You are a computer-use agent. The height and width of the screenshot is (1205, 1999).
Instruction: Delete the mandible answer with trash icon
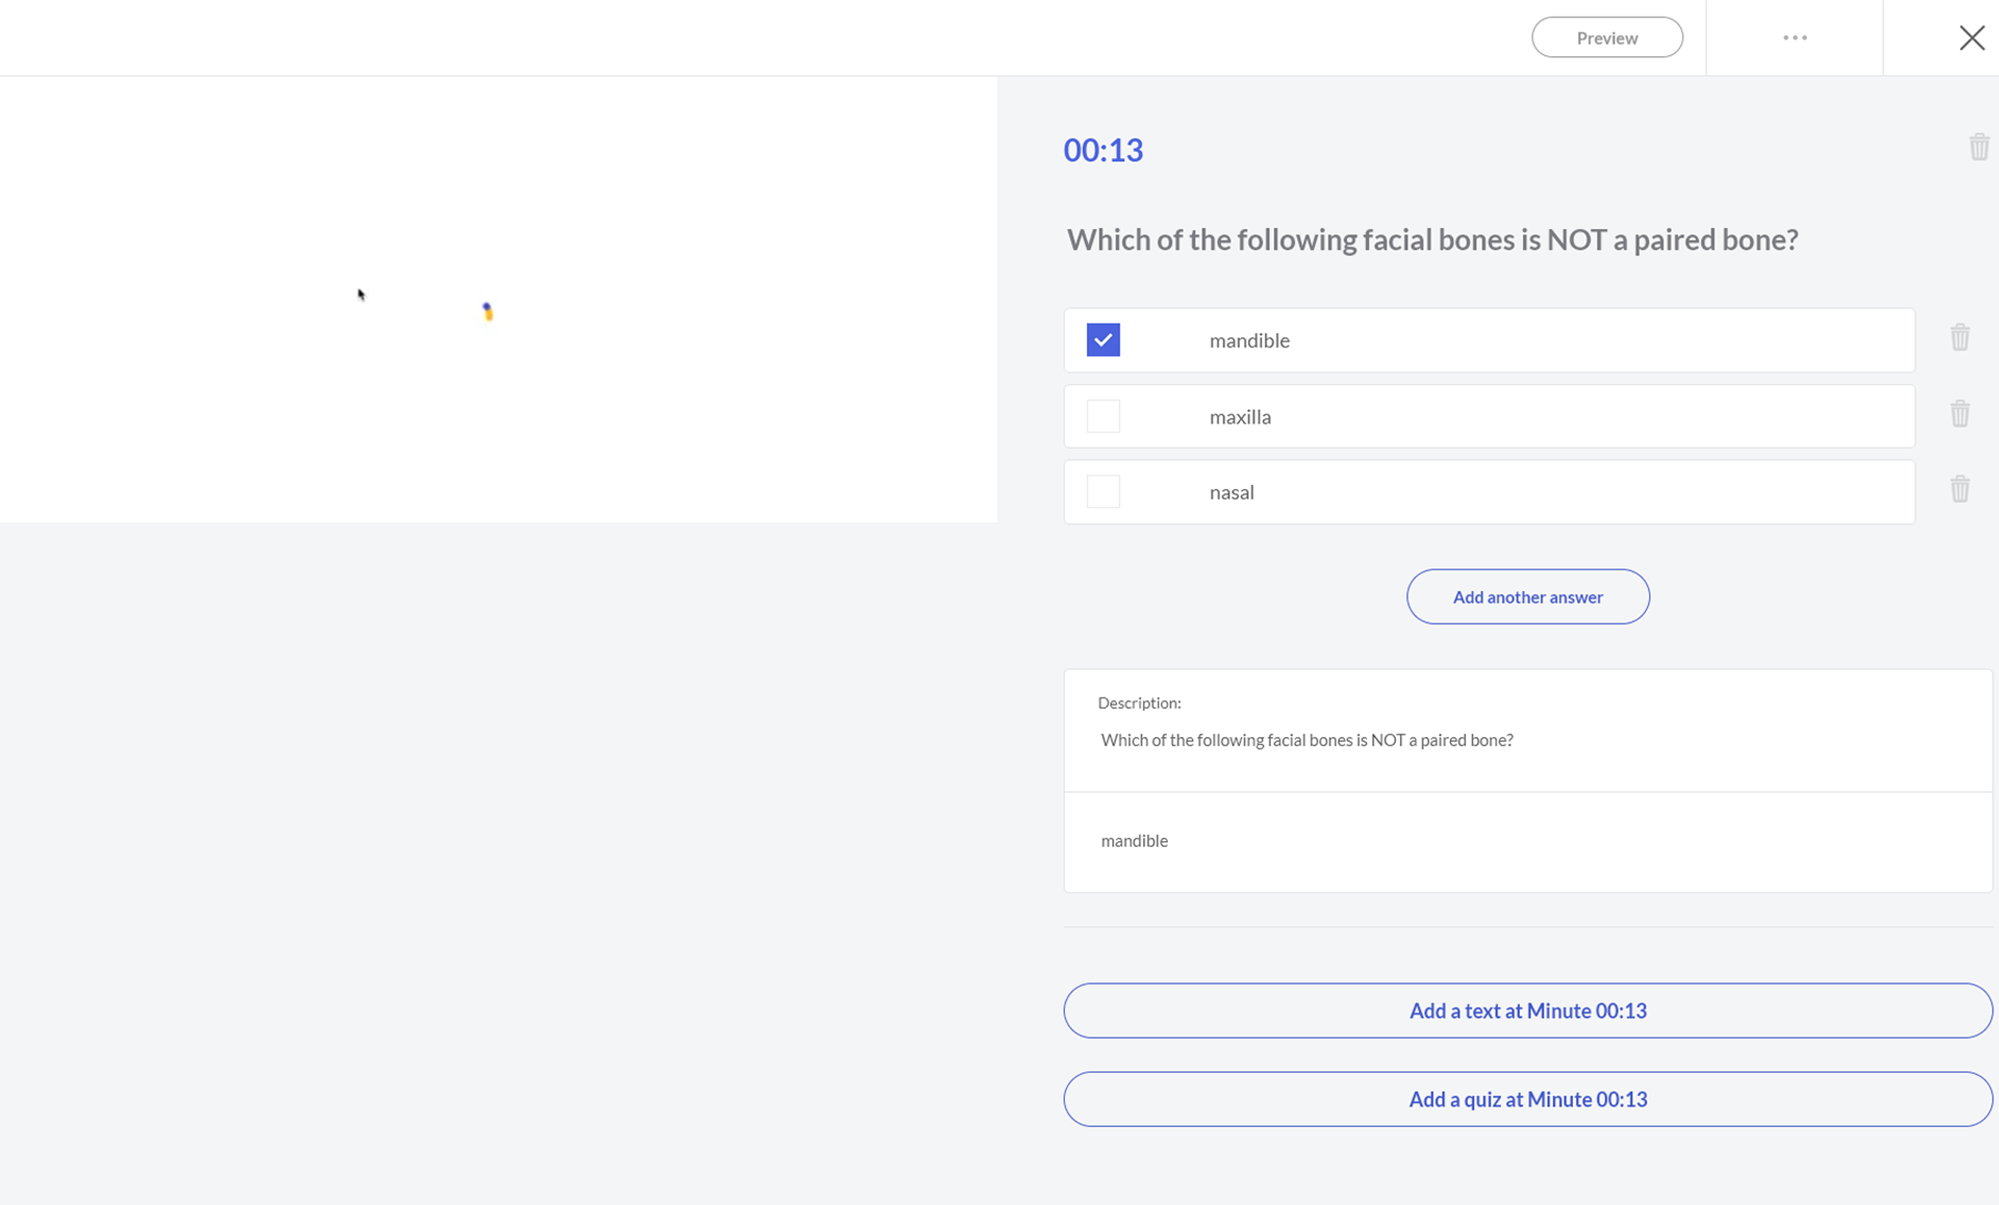1959,338
